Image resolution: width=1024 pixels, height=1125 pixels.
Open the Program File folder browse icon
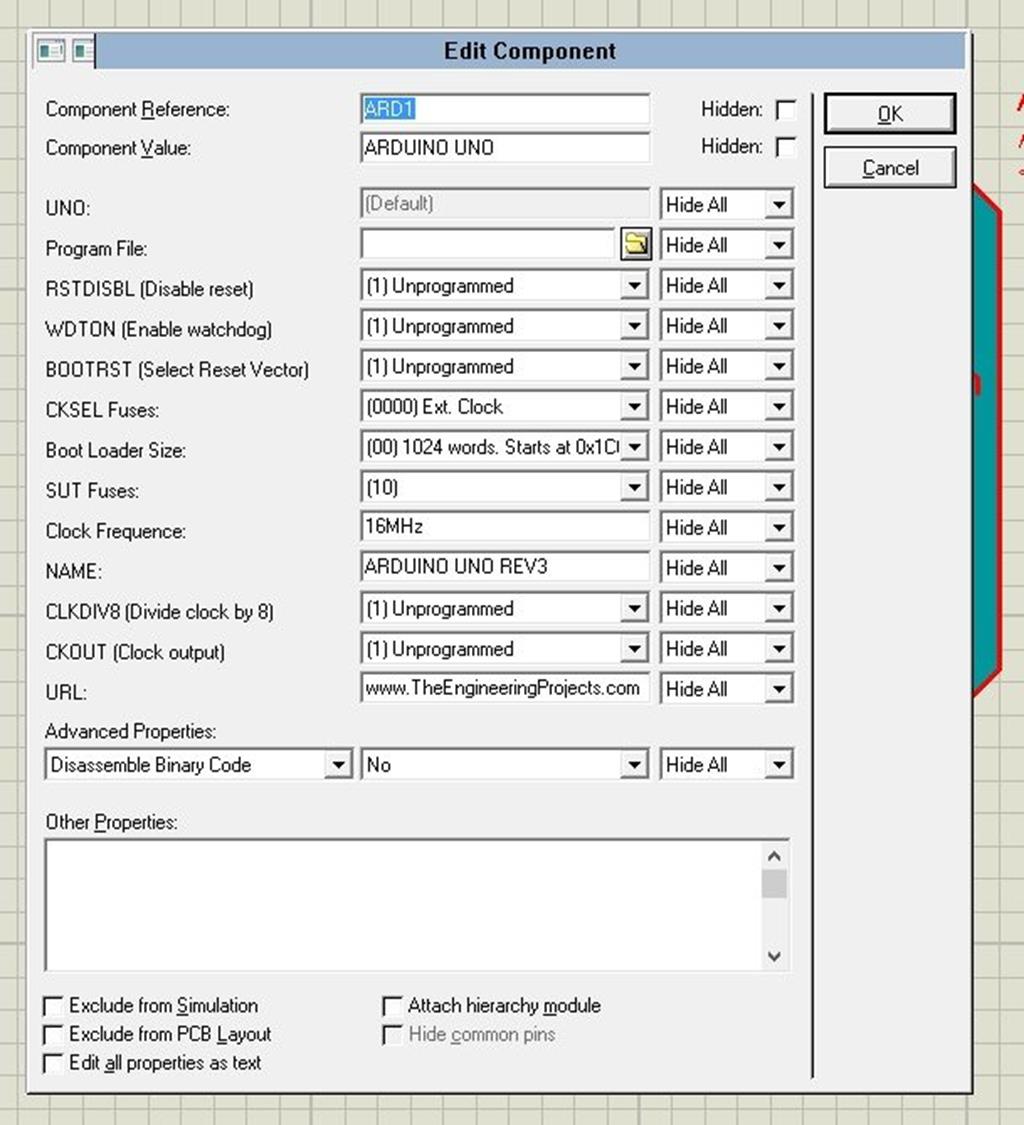coord(636,244)
